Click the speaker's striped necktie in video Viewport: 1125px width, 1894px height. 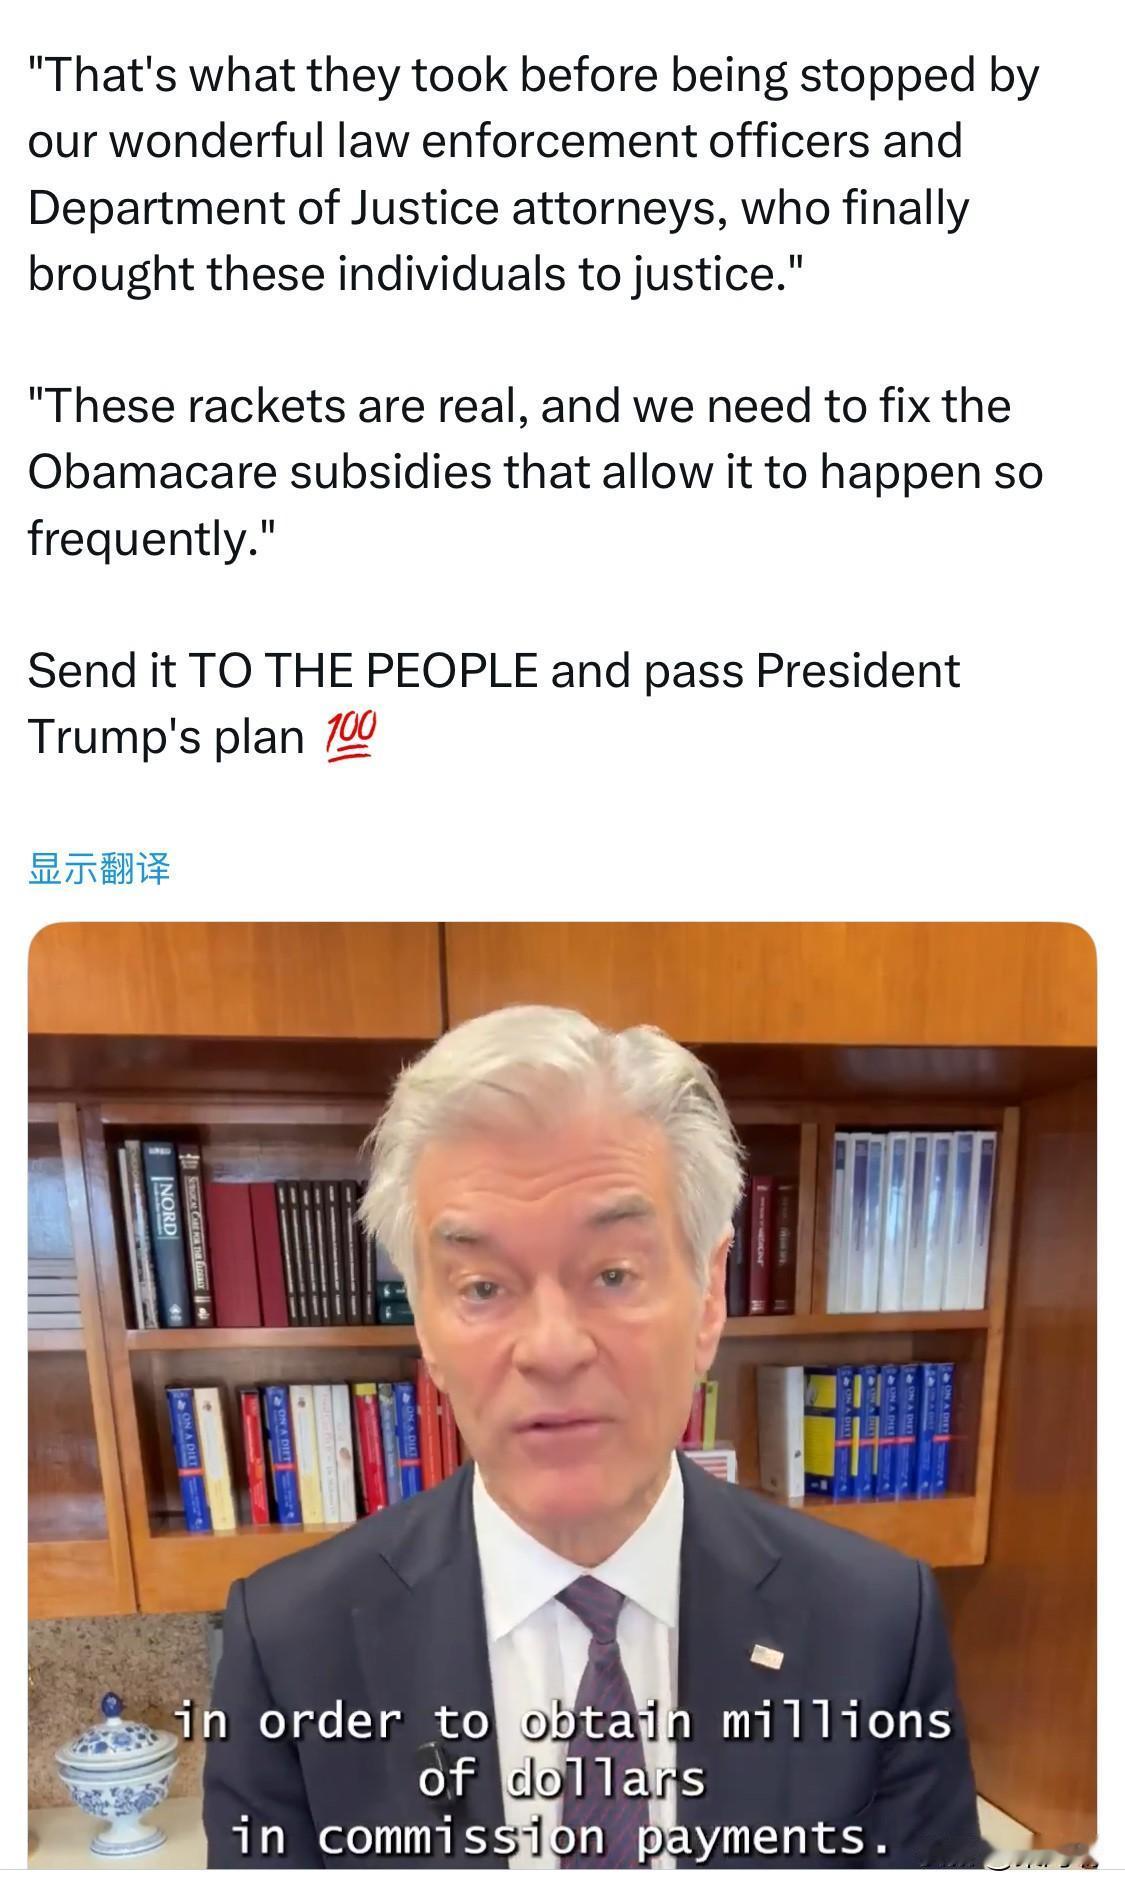[x=610, y=1700]
